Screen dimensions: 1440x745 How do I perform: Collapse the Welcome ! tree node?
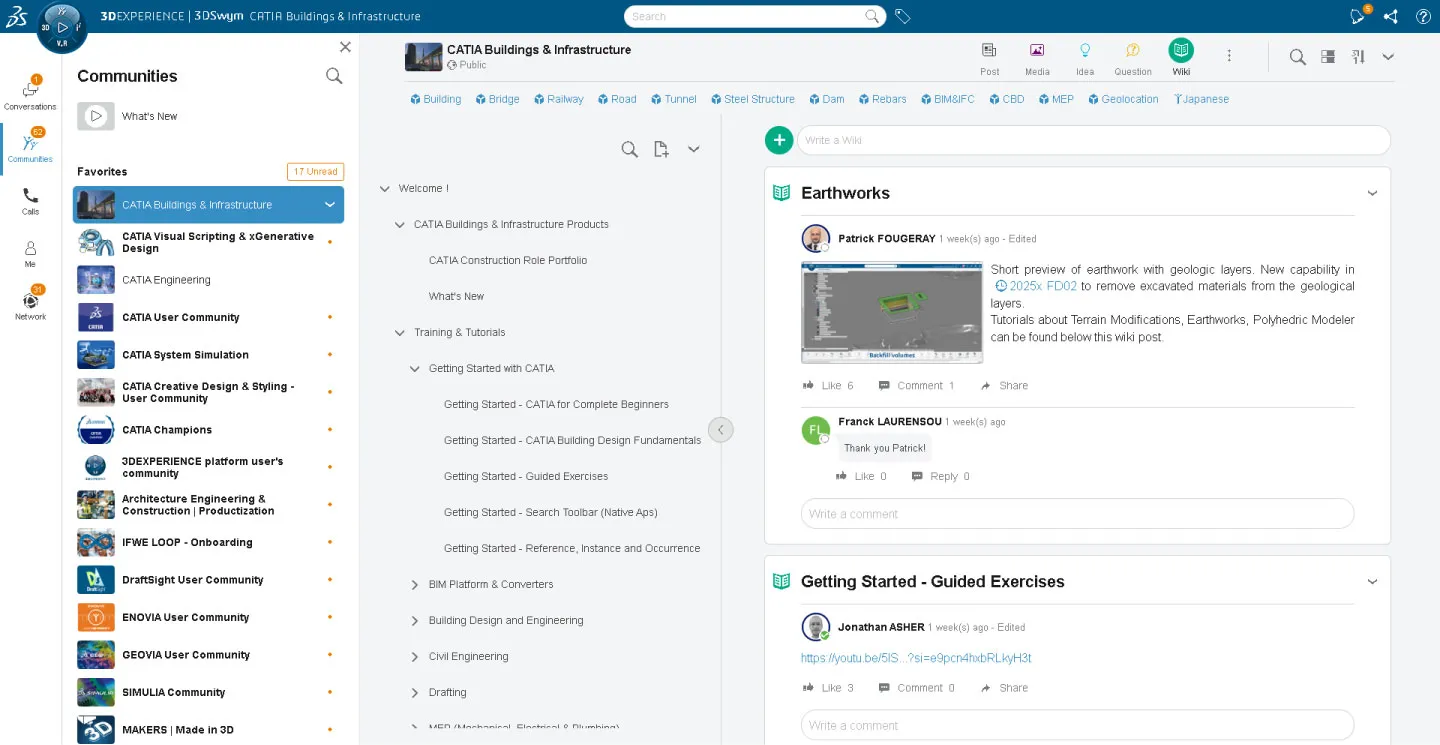coord(385,188)
